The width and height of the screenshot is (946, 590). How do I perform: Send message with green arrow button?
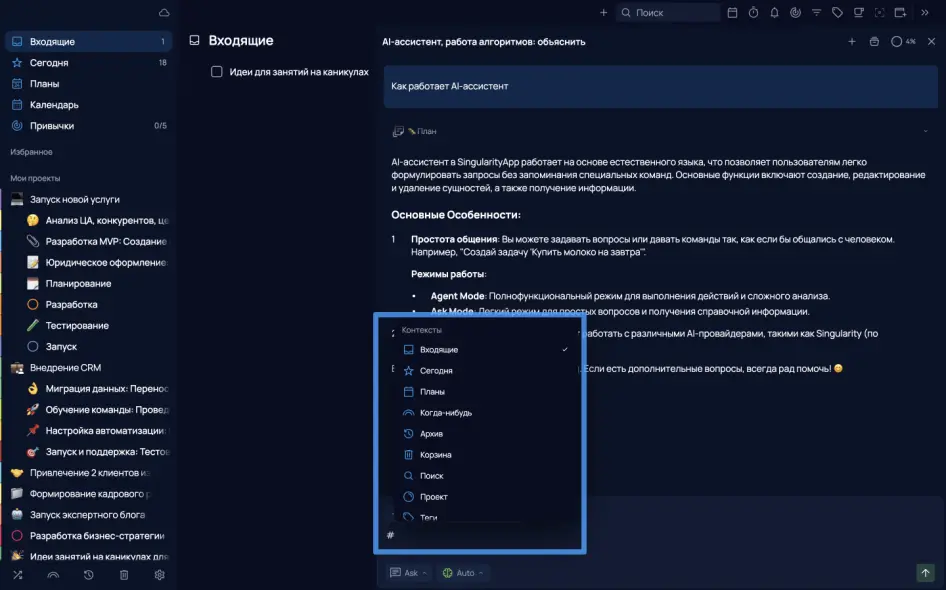925,573
